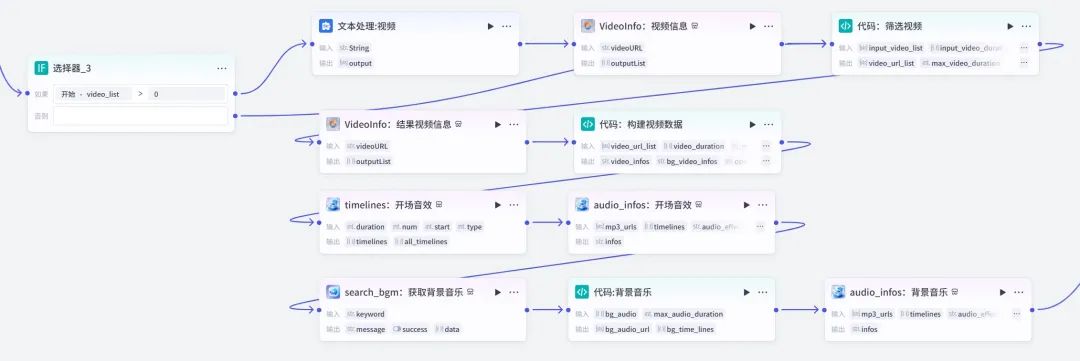1080x361 pixels.
Task: Open more options menu on VideoInfo:视频信息
Action: coord(769,26)
